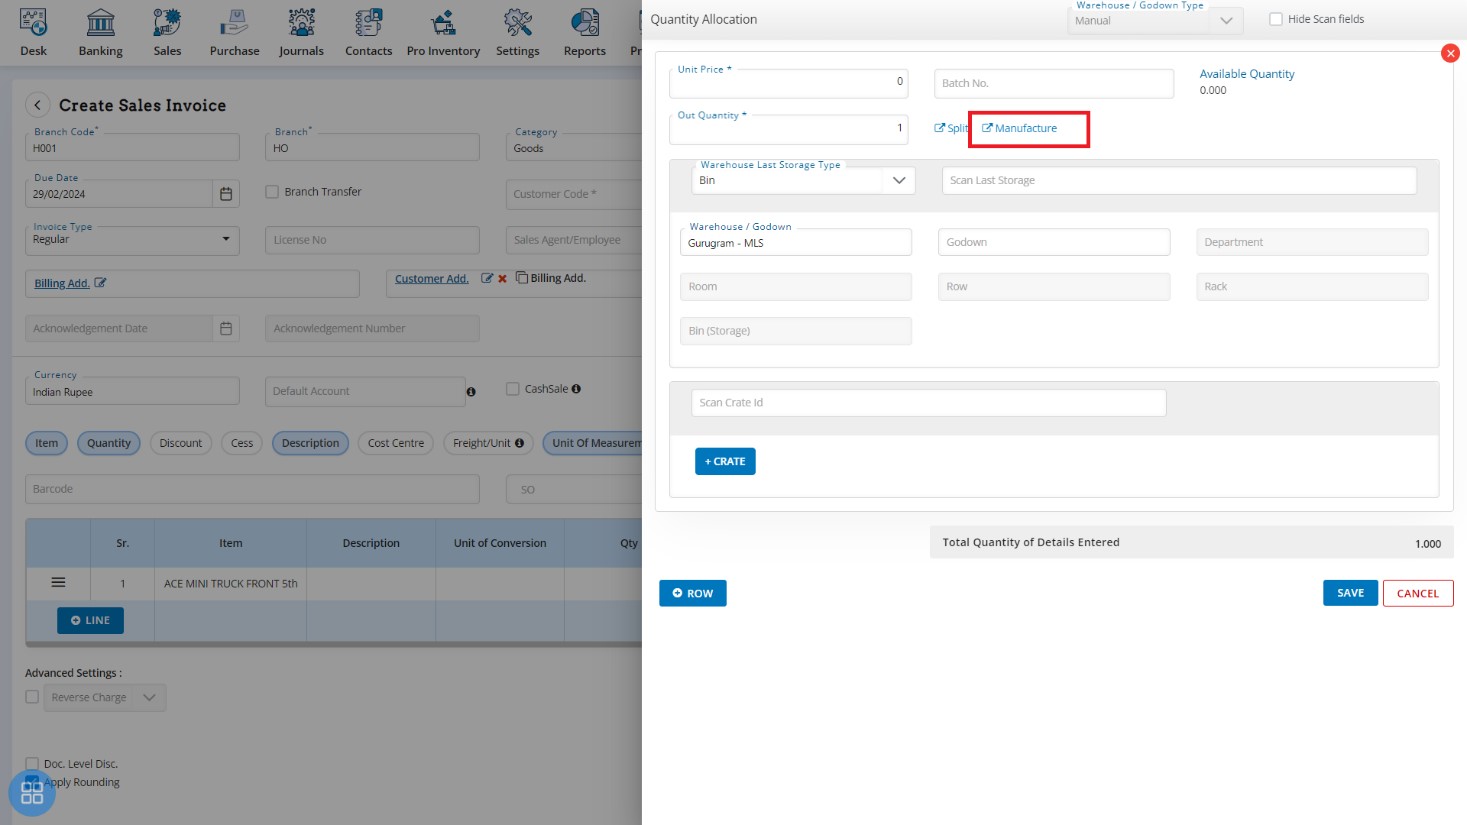Remove Customer Add. with red cross icon
Screen dimensions: 1467x825
(502, 279)
